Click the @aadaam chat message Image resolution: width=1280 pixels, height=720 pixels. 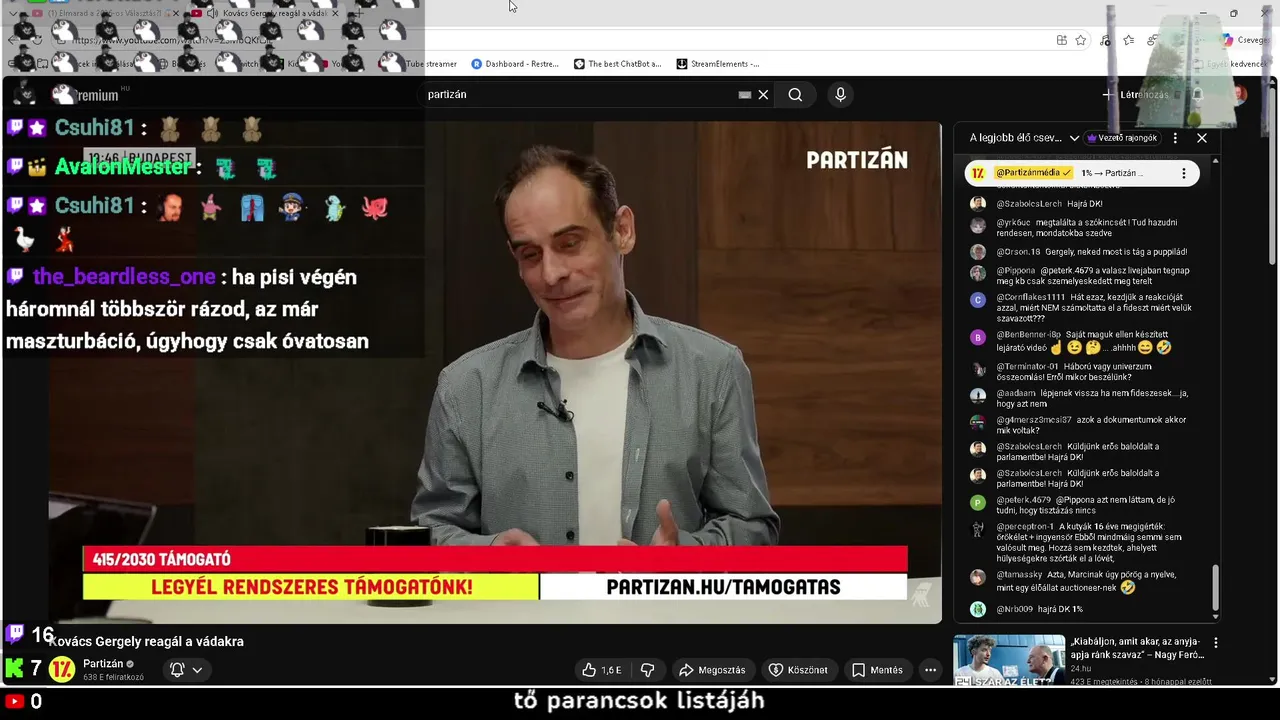pyautogui.click(x=1092, y=398)
